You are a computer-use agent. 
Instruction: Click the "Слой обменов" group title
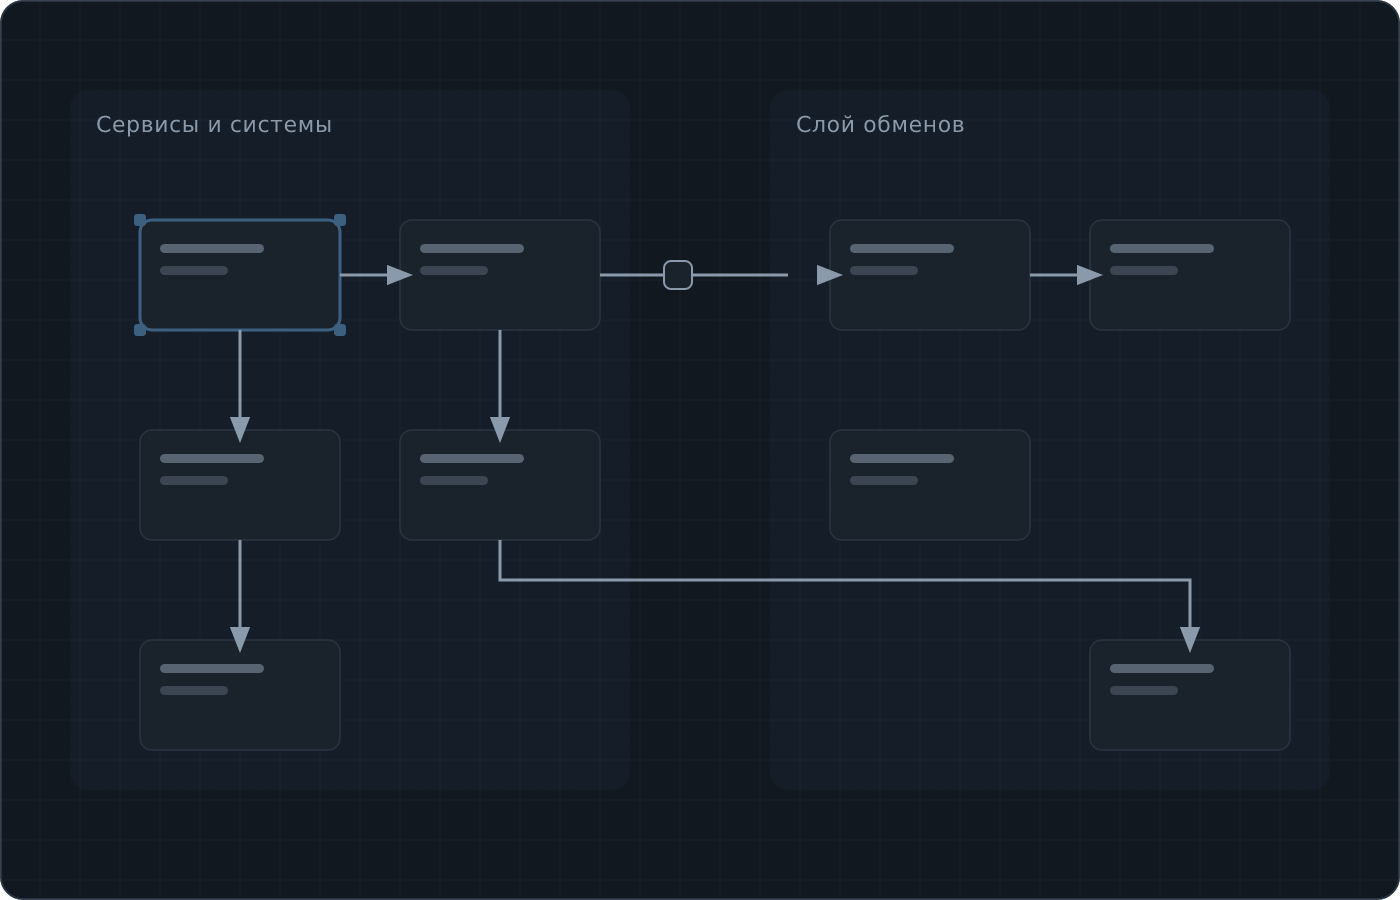pos(880,125)
